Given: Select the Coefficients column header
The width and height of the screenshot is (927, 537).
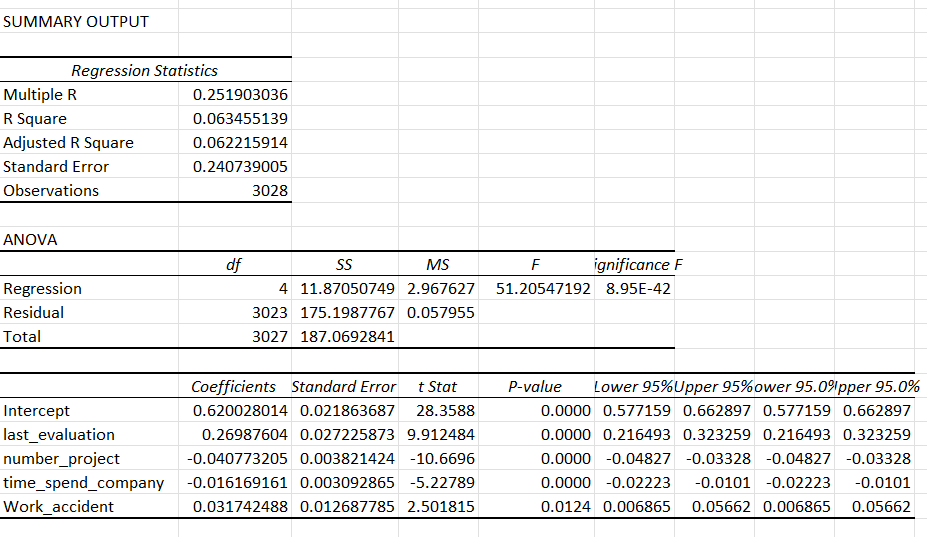Looking at the screenshot, I should (x=234, y=386).
